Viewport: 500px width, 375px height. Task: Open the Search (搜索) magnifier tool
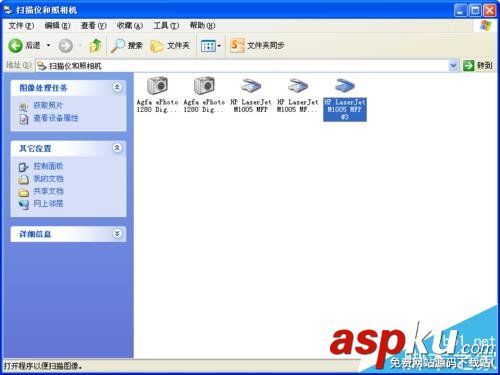(127, 46)
